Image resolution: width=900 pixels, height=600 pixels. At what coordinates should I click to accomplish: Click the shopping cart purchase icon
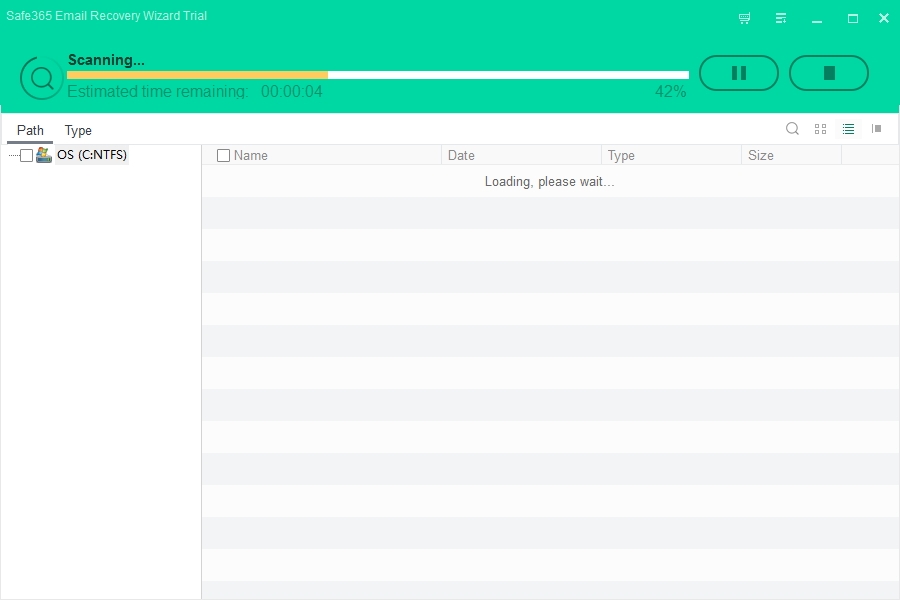pyautogui.click(x=744, y=18)
